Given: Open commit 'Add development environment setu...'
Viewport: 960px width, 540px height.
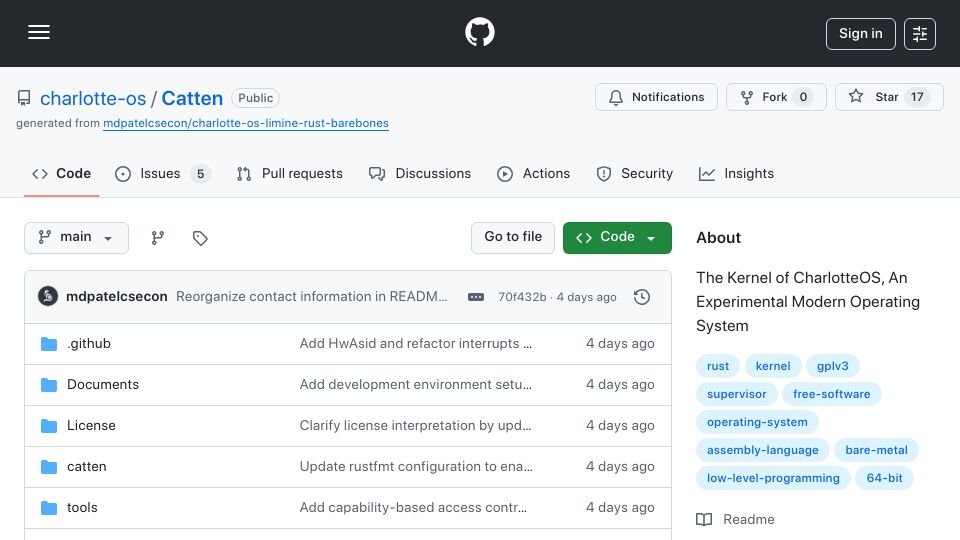Looking at the screenshot, I should 416,384.
